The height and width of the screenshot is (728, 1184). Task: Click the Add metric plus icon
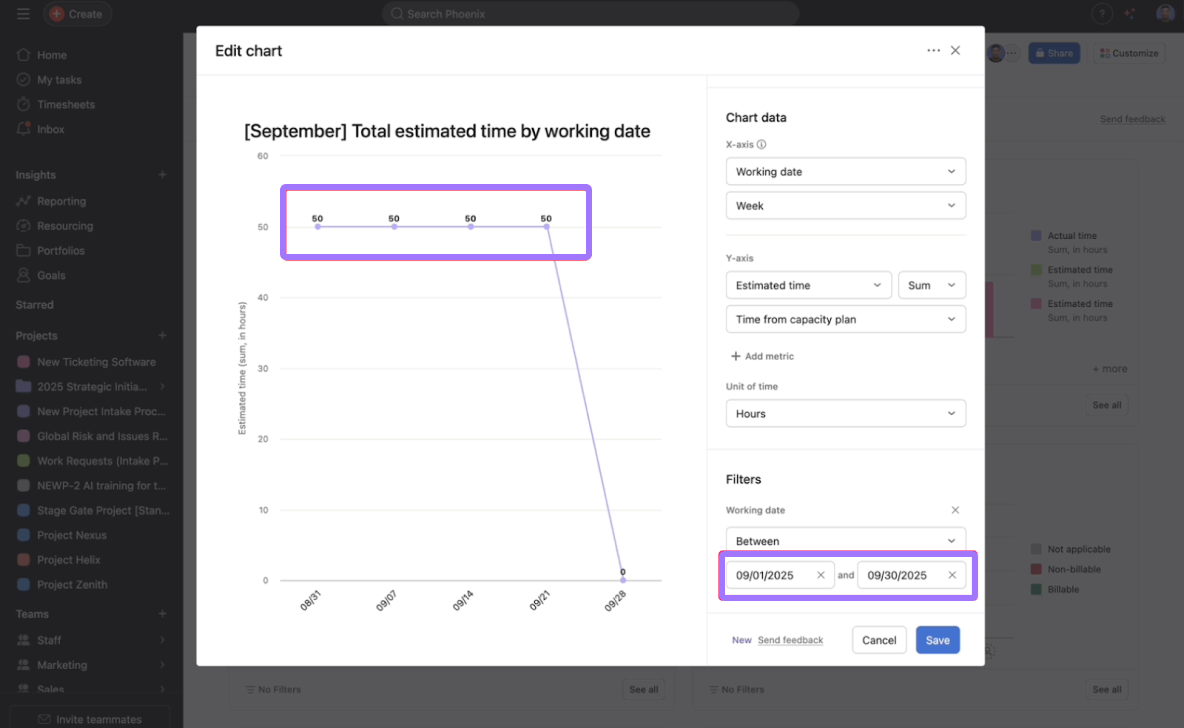pos(736,356)
